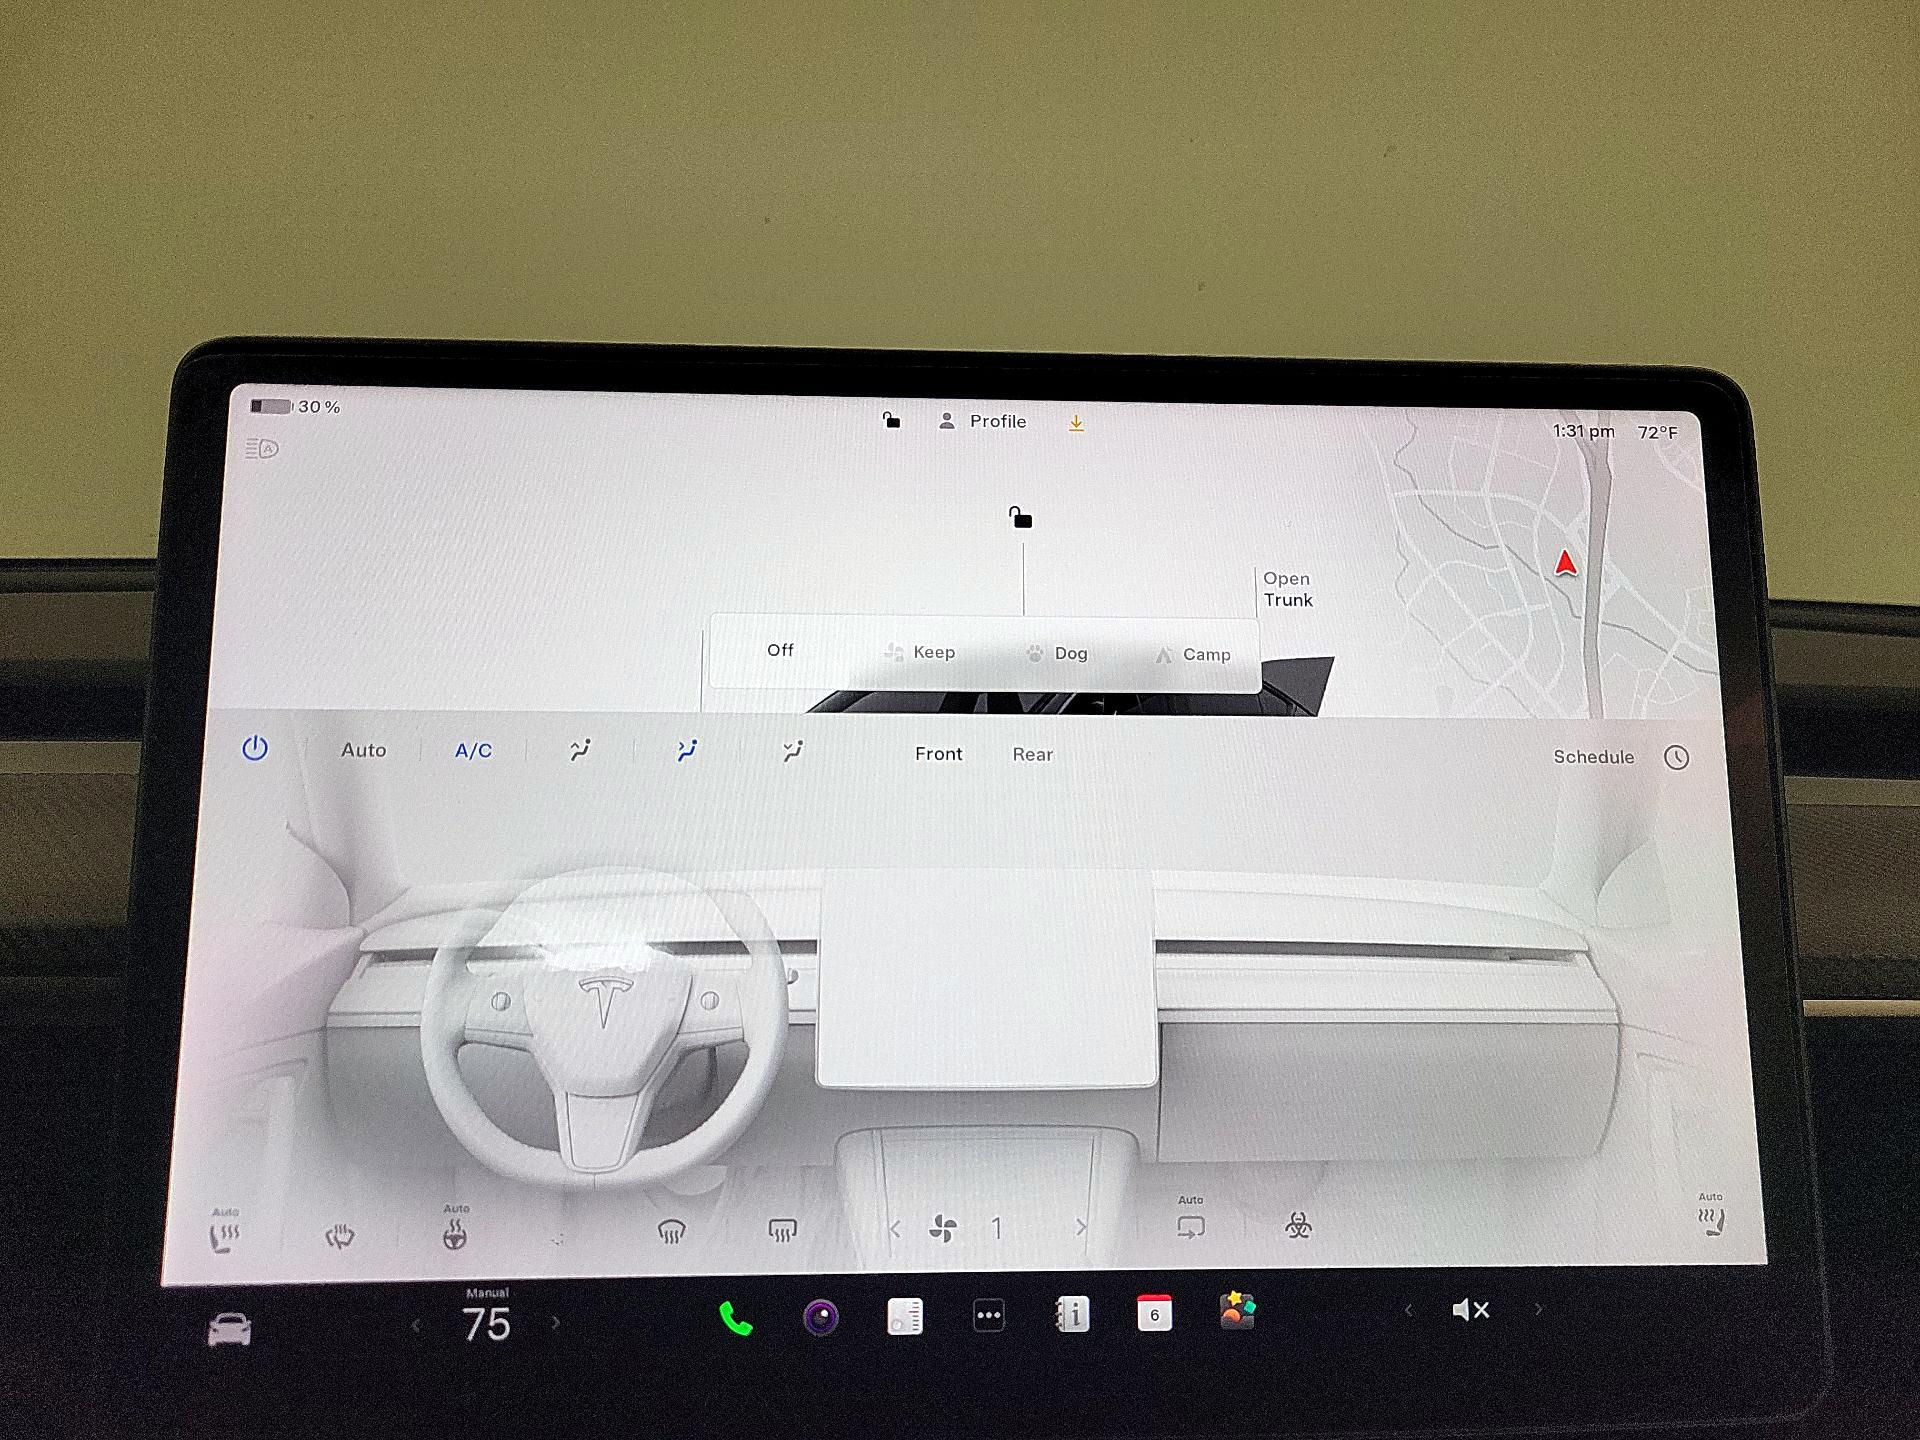
Task: Enable Auto climate mode
Action: [363, 750]
